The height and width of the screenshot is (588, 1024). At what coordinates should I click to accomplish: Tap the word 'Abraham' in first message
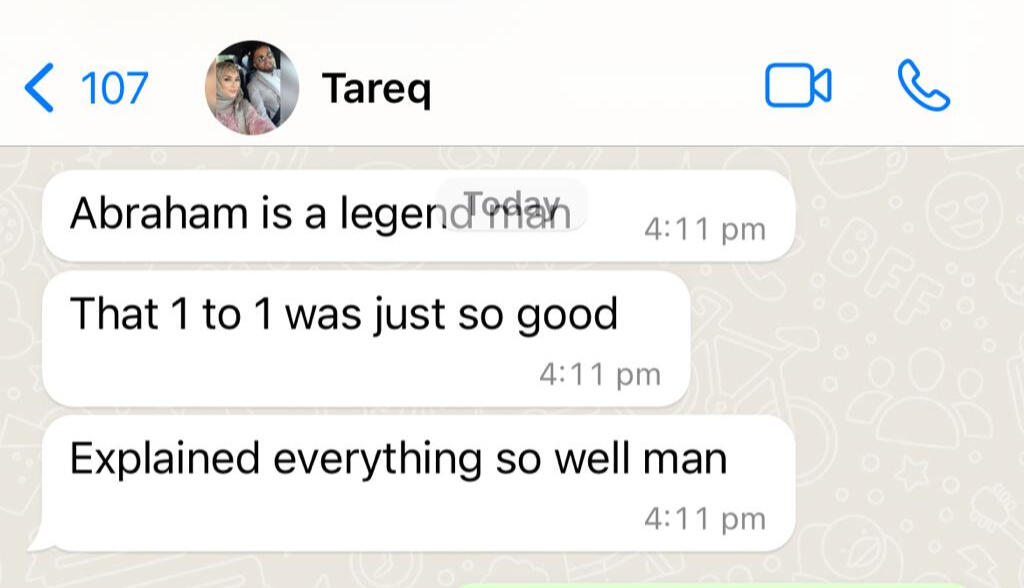159,213
